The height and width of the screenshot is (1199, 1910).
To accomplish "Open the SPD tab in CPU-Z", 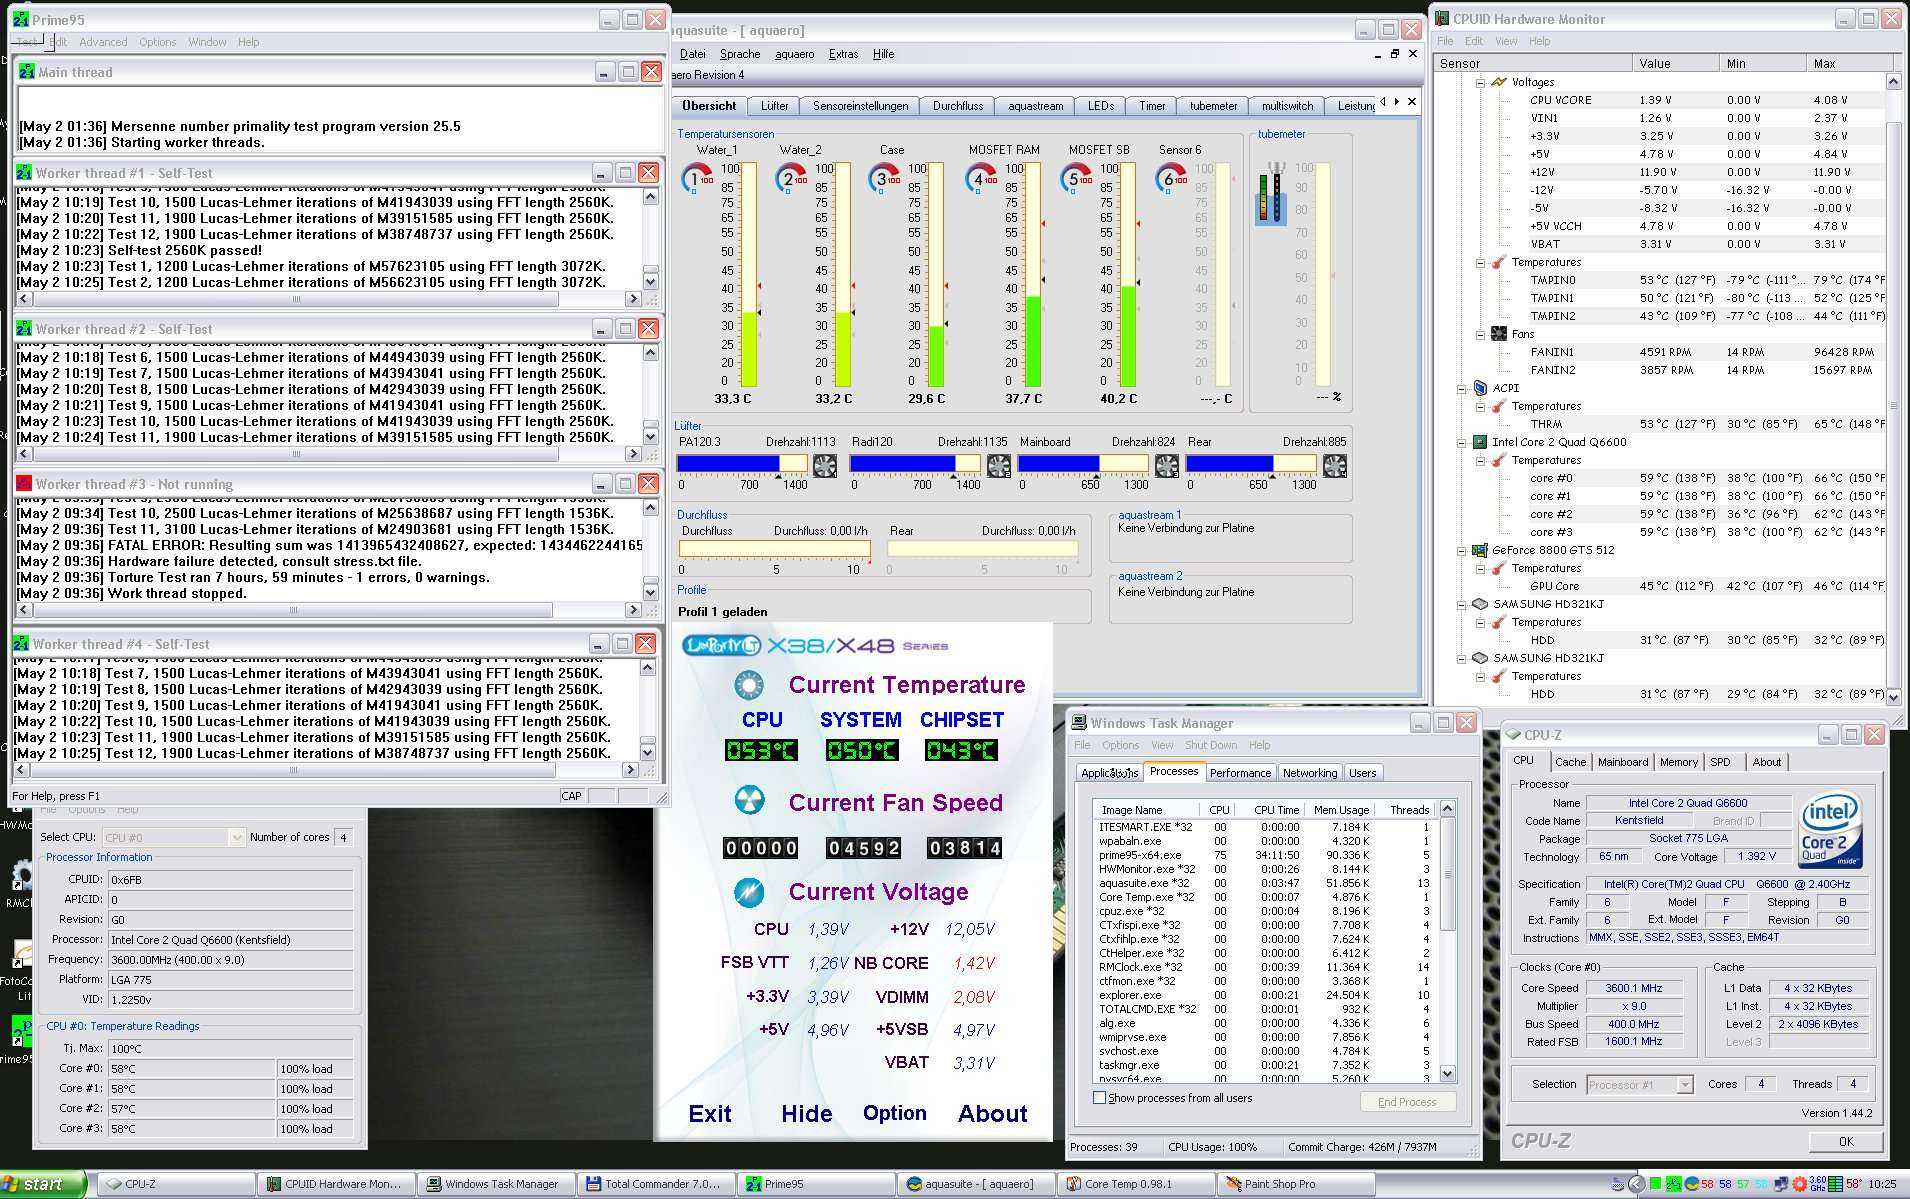I will tap(1721, 762).
